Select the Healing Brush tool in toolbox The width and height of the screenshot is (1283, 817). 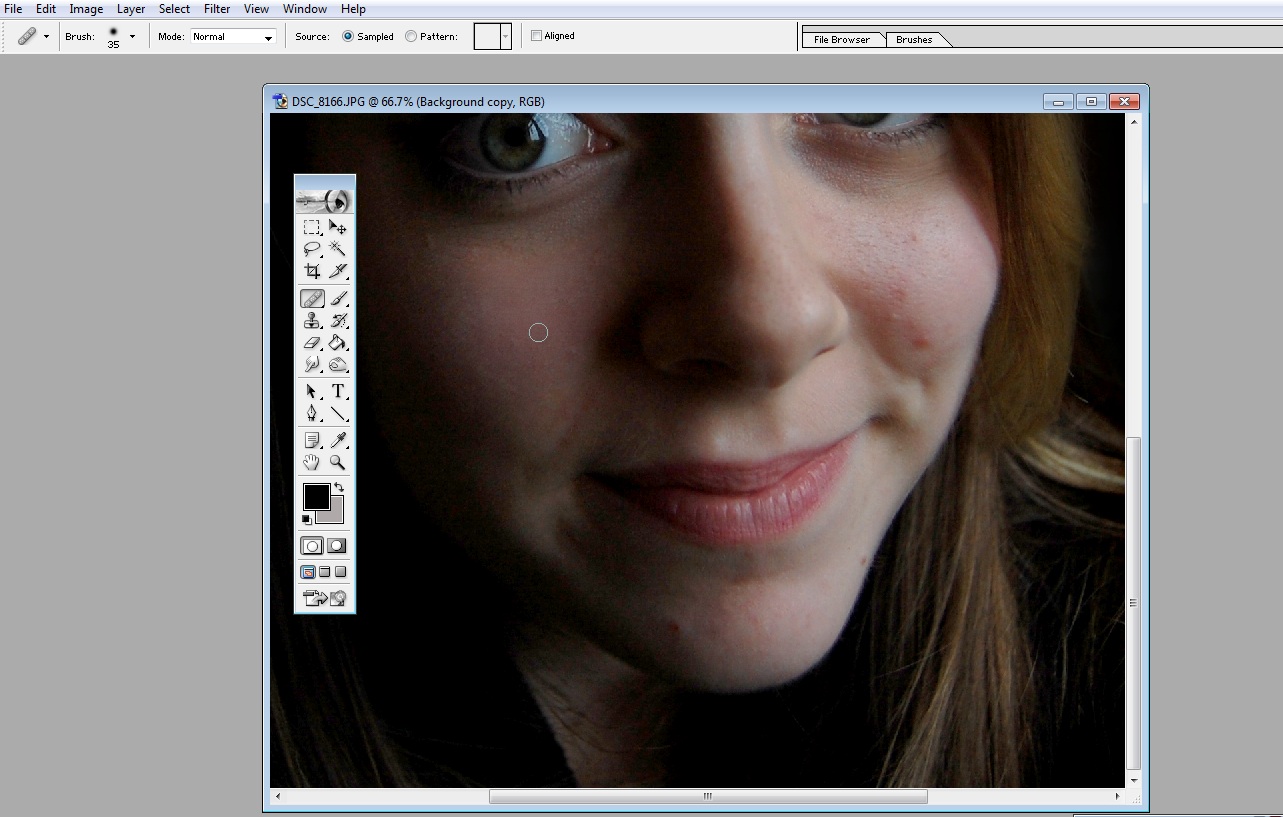click(x=312, y=299)
